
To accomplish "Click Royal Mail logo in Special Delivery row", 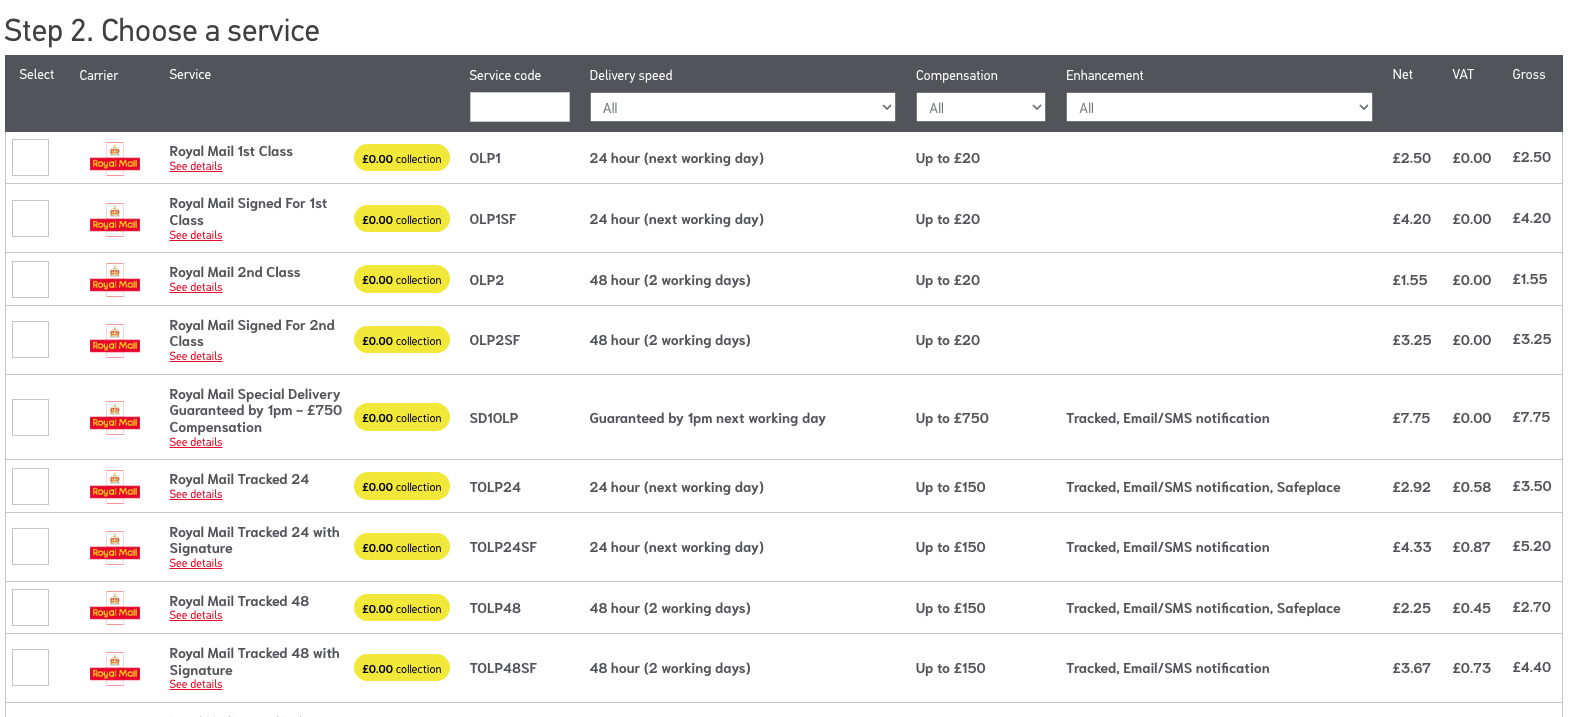I will (x=115, y=418).
